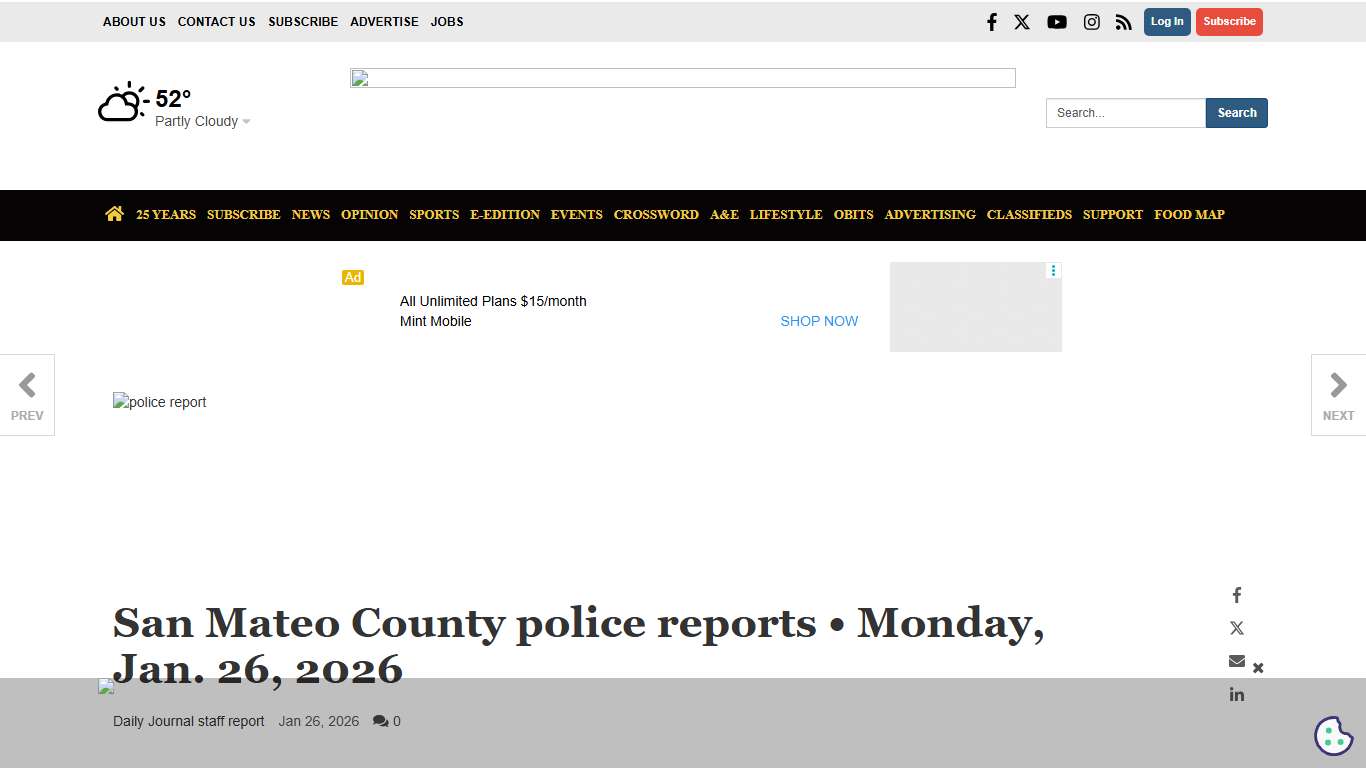The width and height of the screenshot is (1366, 768).
Task: Click inside the Search input field
Action: 1125,113
